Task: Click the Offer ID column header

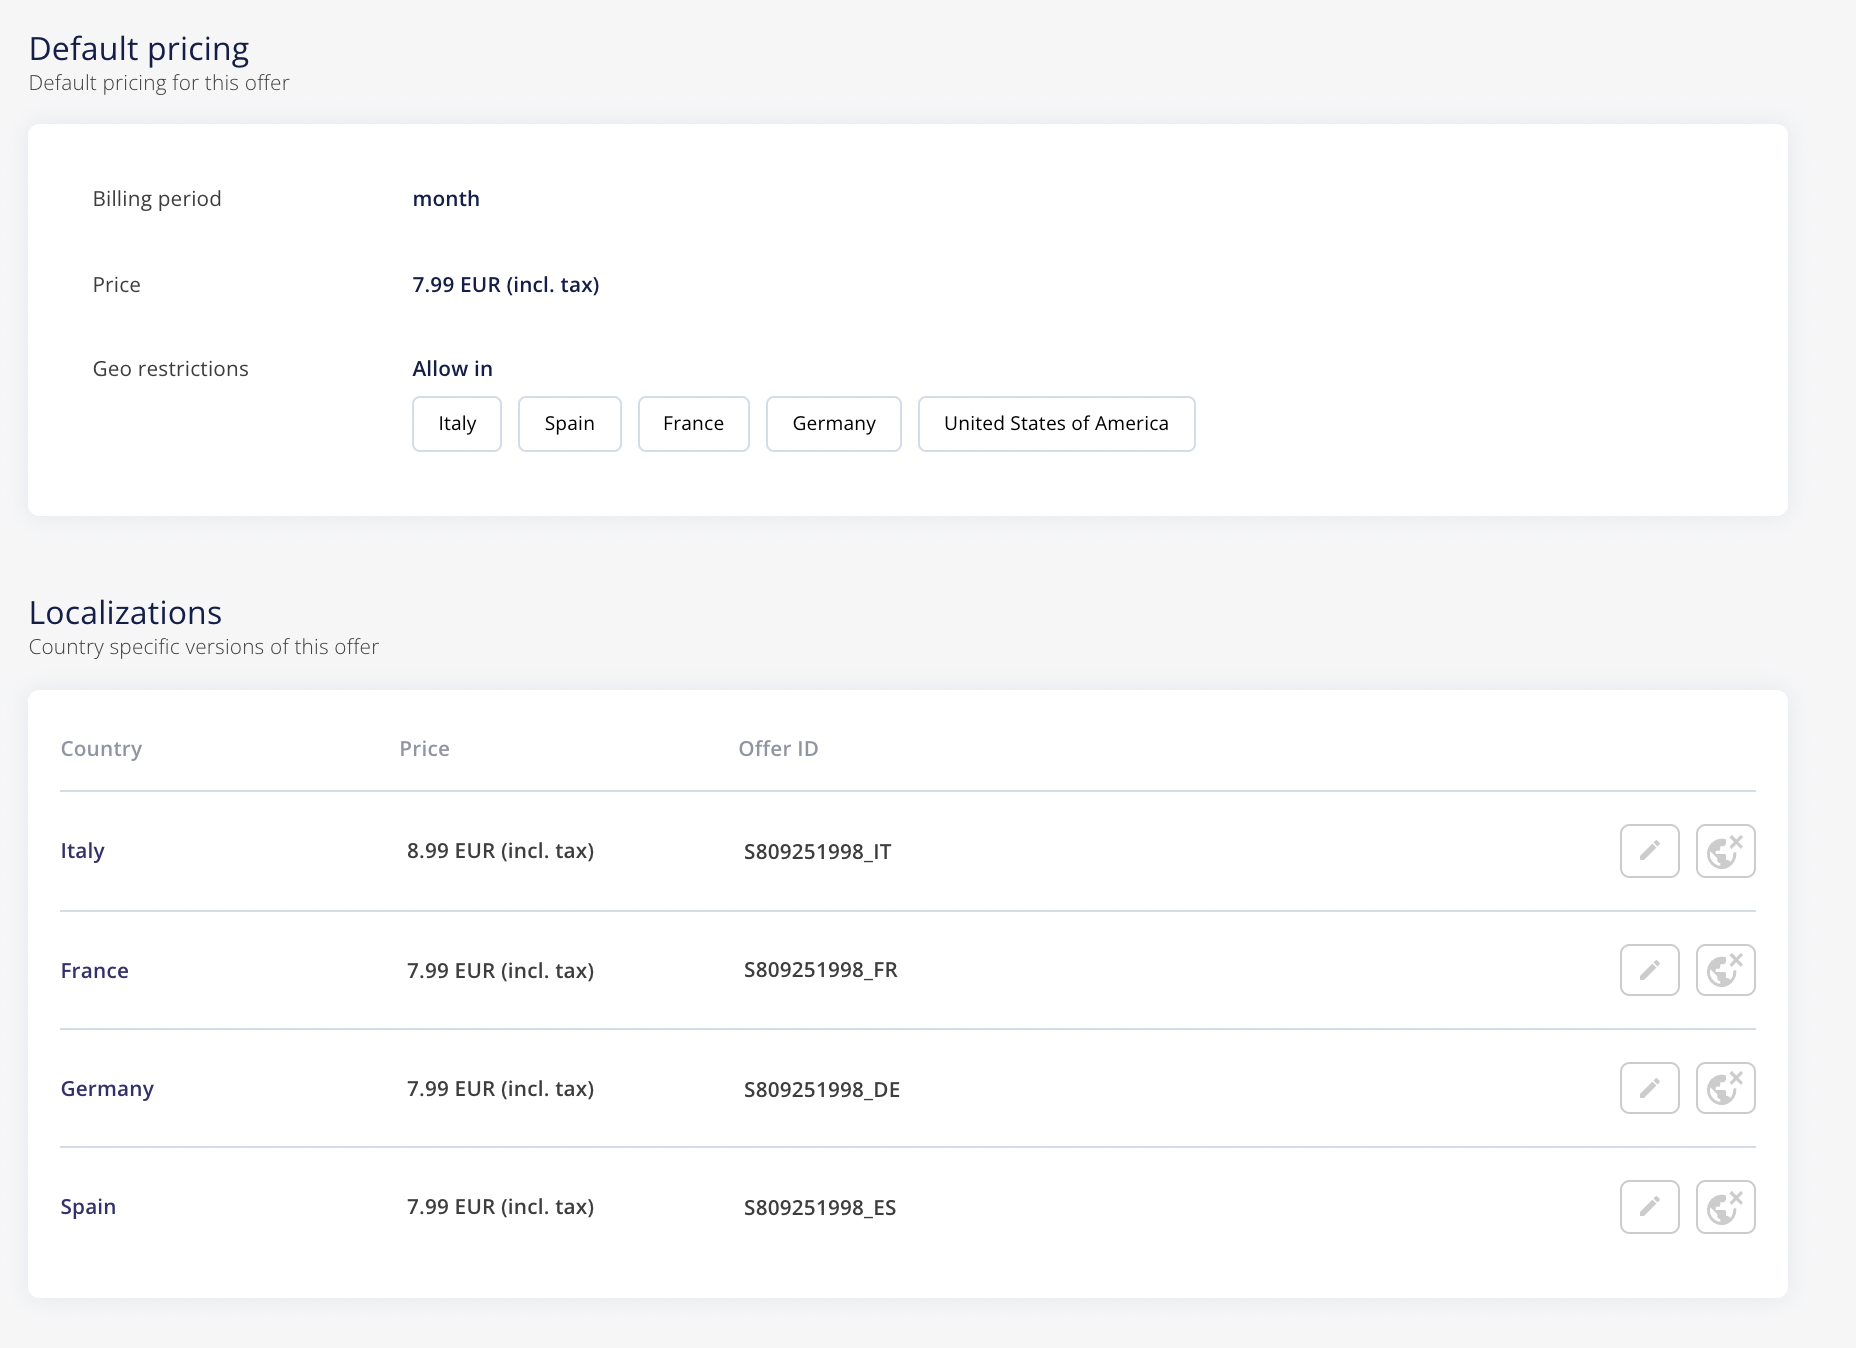Action: [x=778, y=749]
